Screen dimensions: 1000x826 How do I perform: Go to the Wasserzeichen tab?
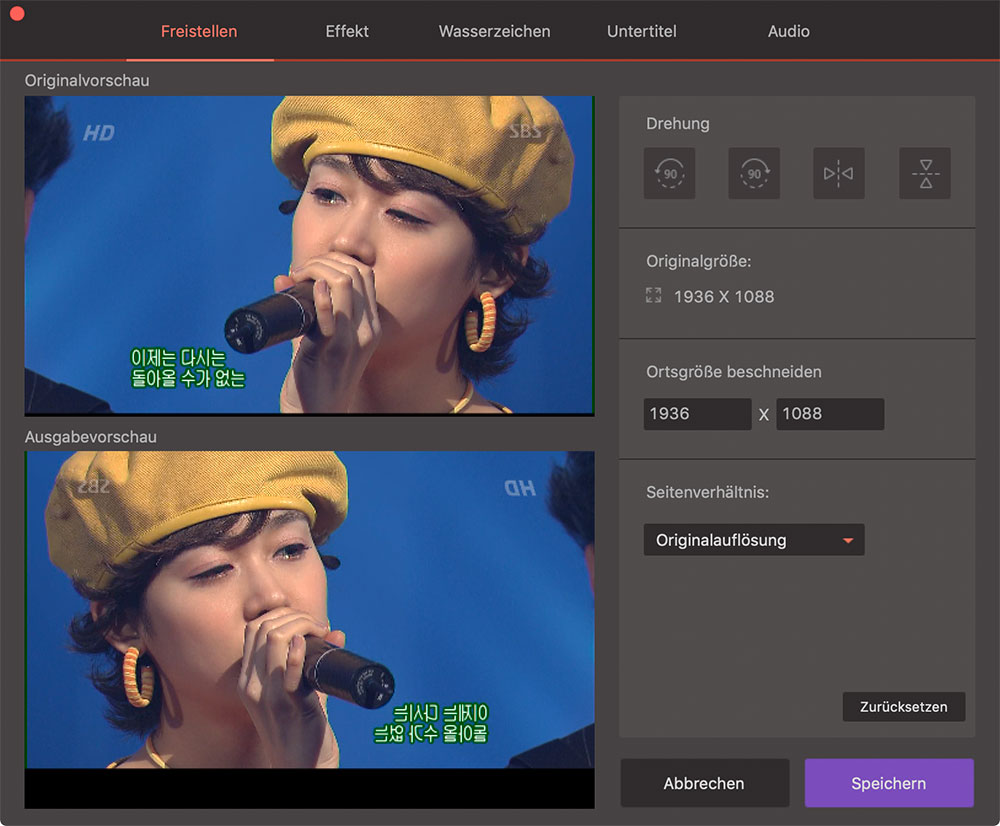click(x=494, y=31)
